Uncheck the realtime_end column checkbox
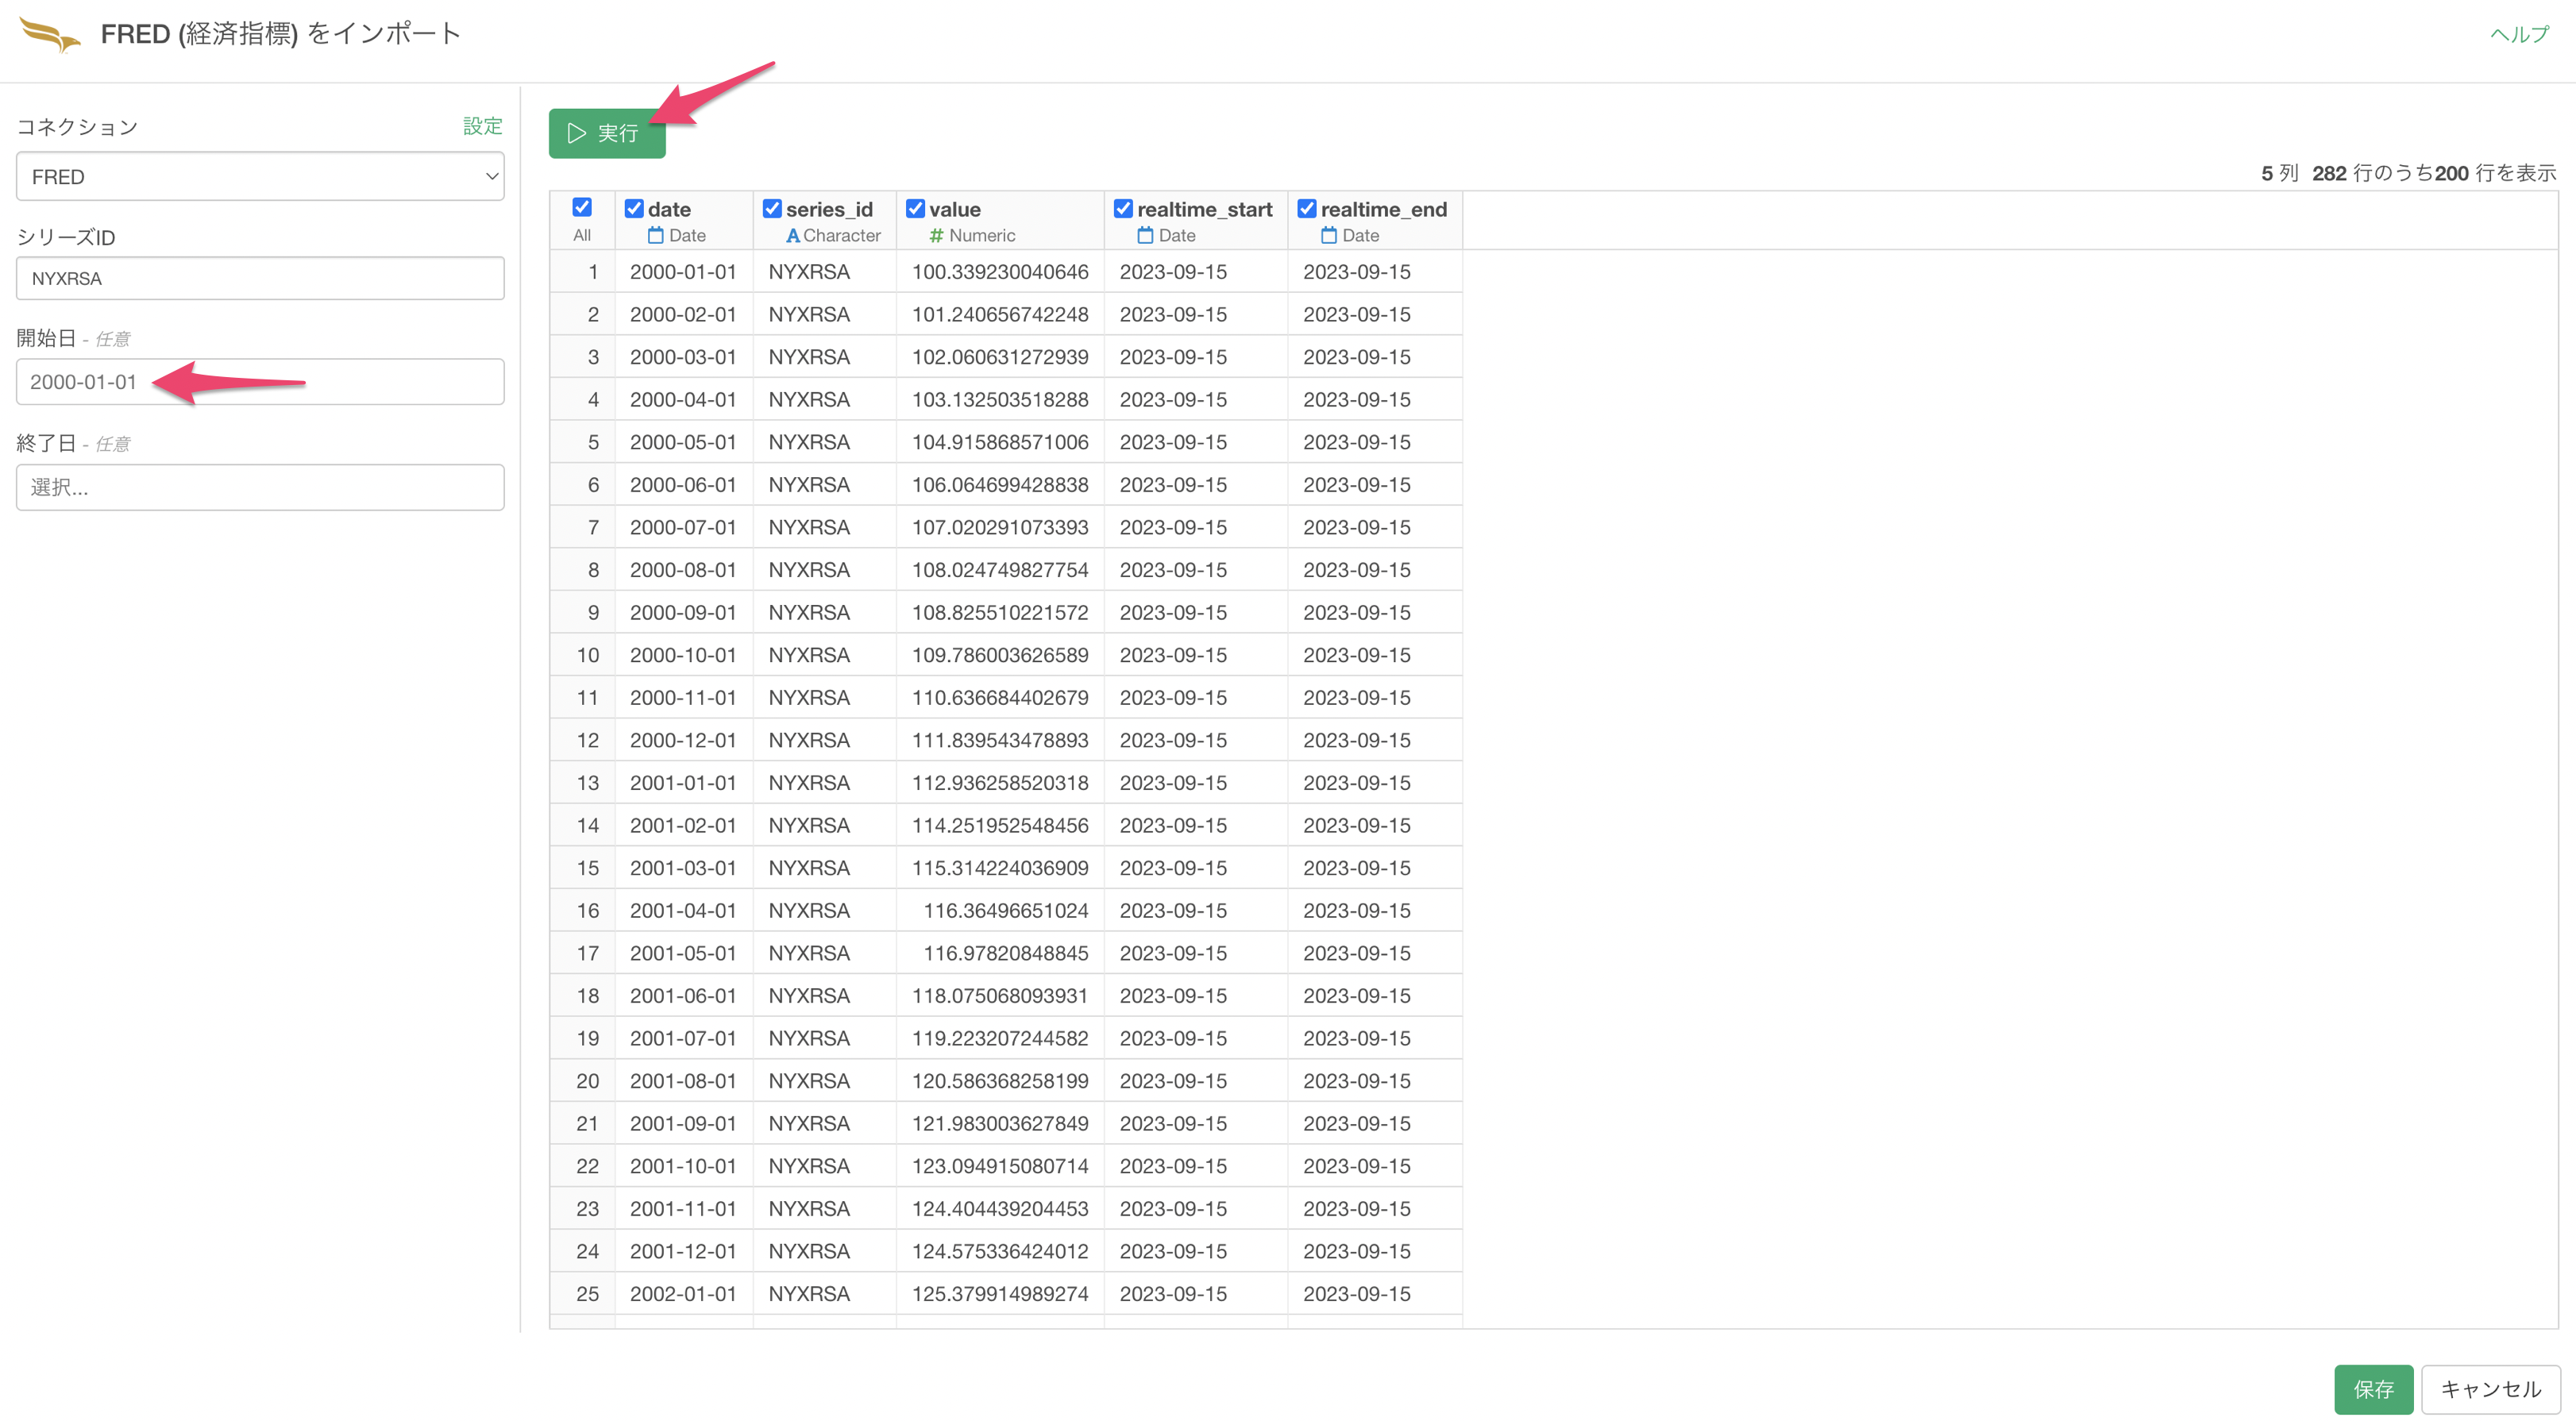The height and width of the screenshot is (1421, 2576). coord(1307,208)
